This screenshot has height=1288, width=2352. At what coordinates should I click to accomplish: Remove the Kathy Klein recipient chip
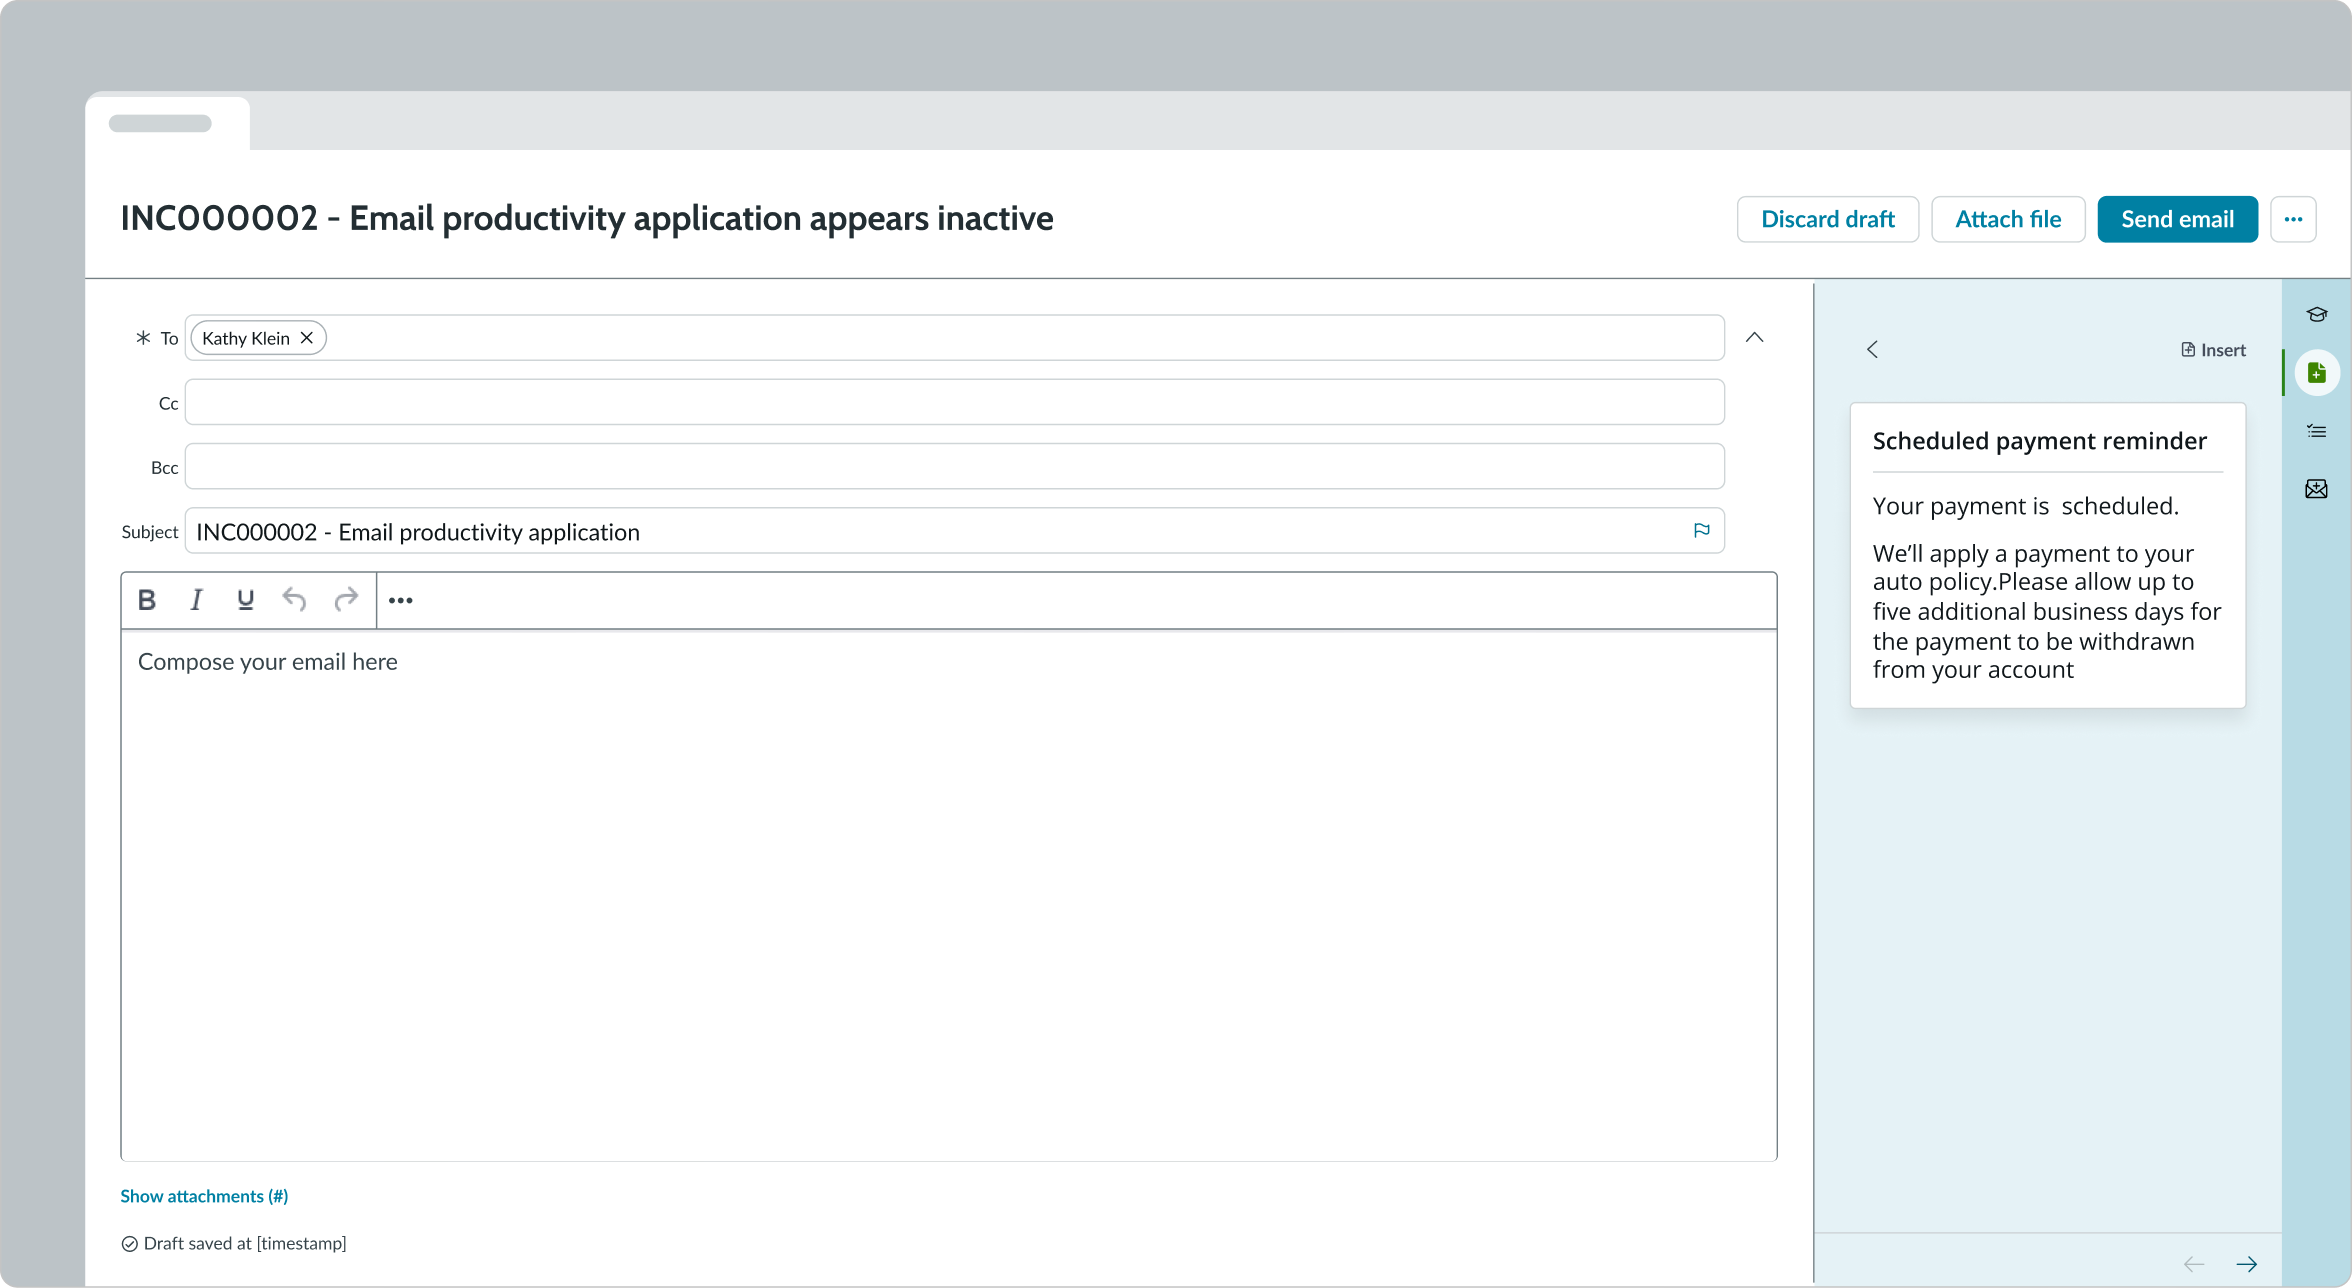coord(307,338)
